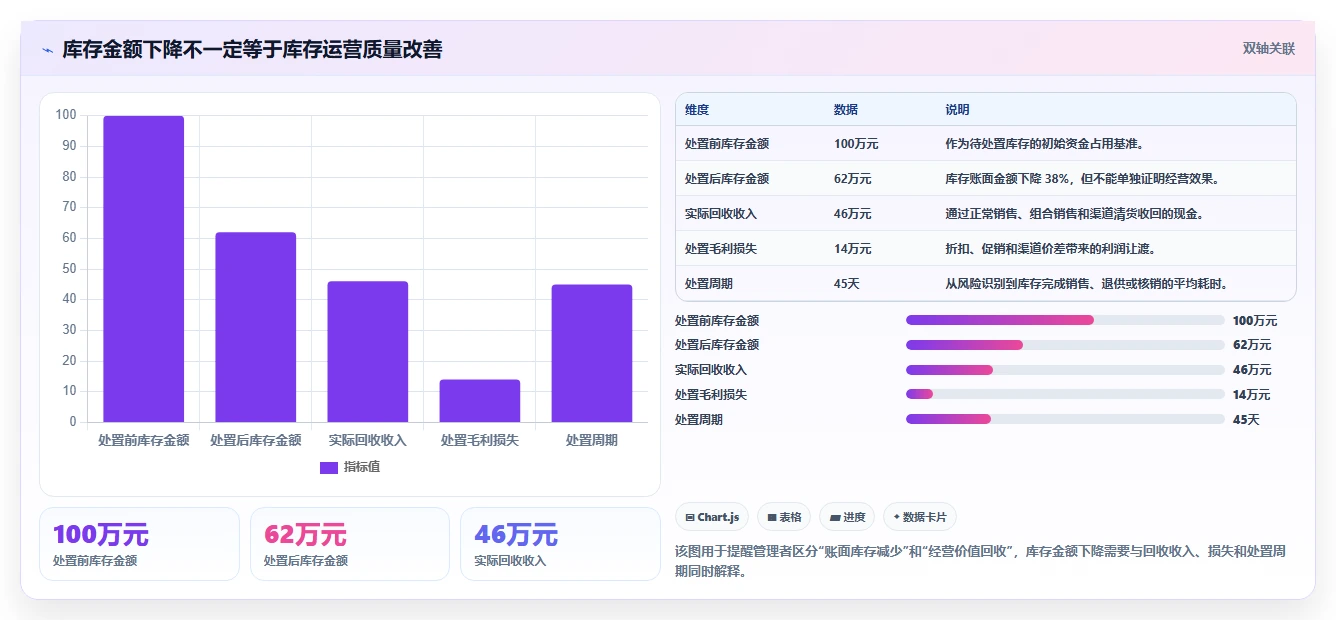Click table cell 100万元
This screenshot has width=1336, height=620.
856,144
